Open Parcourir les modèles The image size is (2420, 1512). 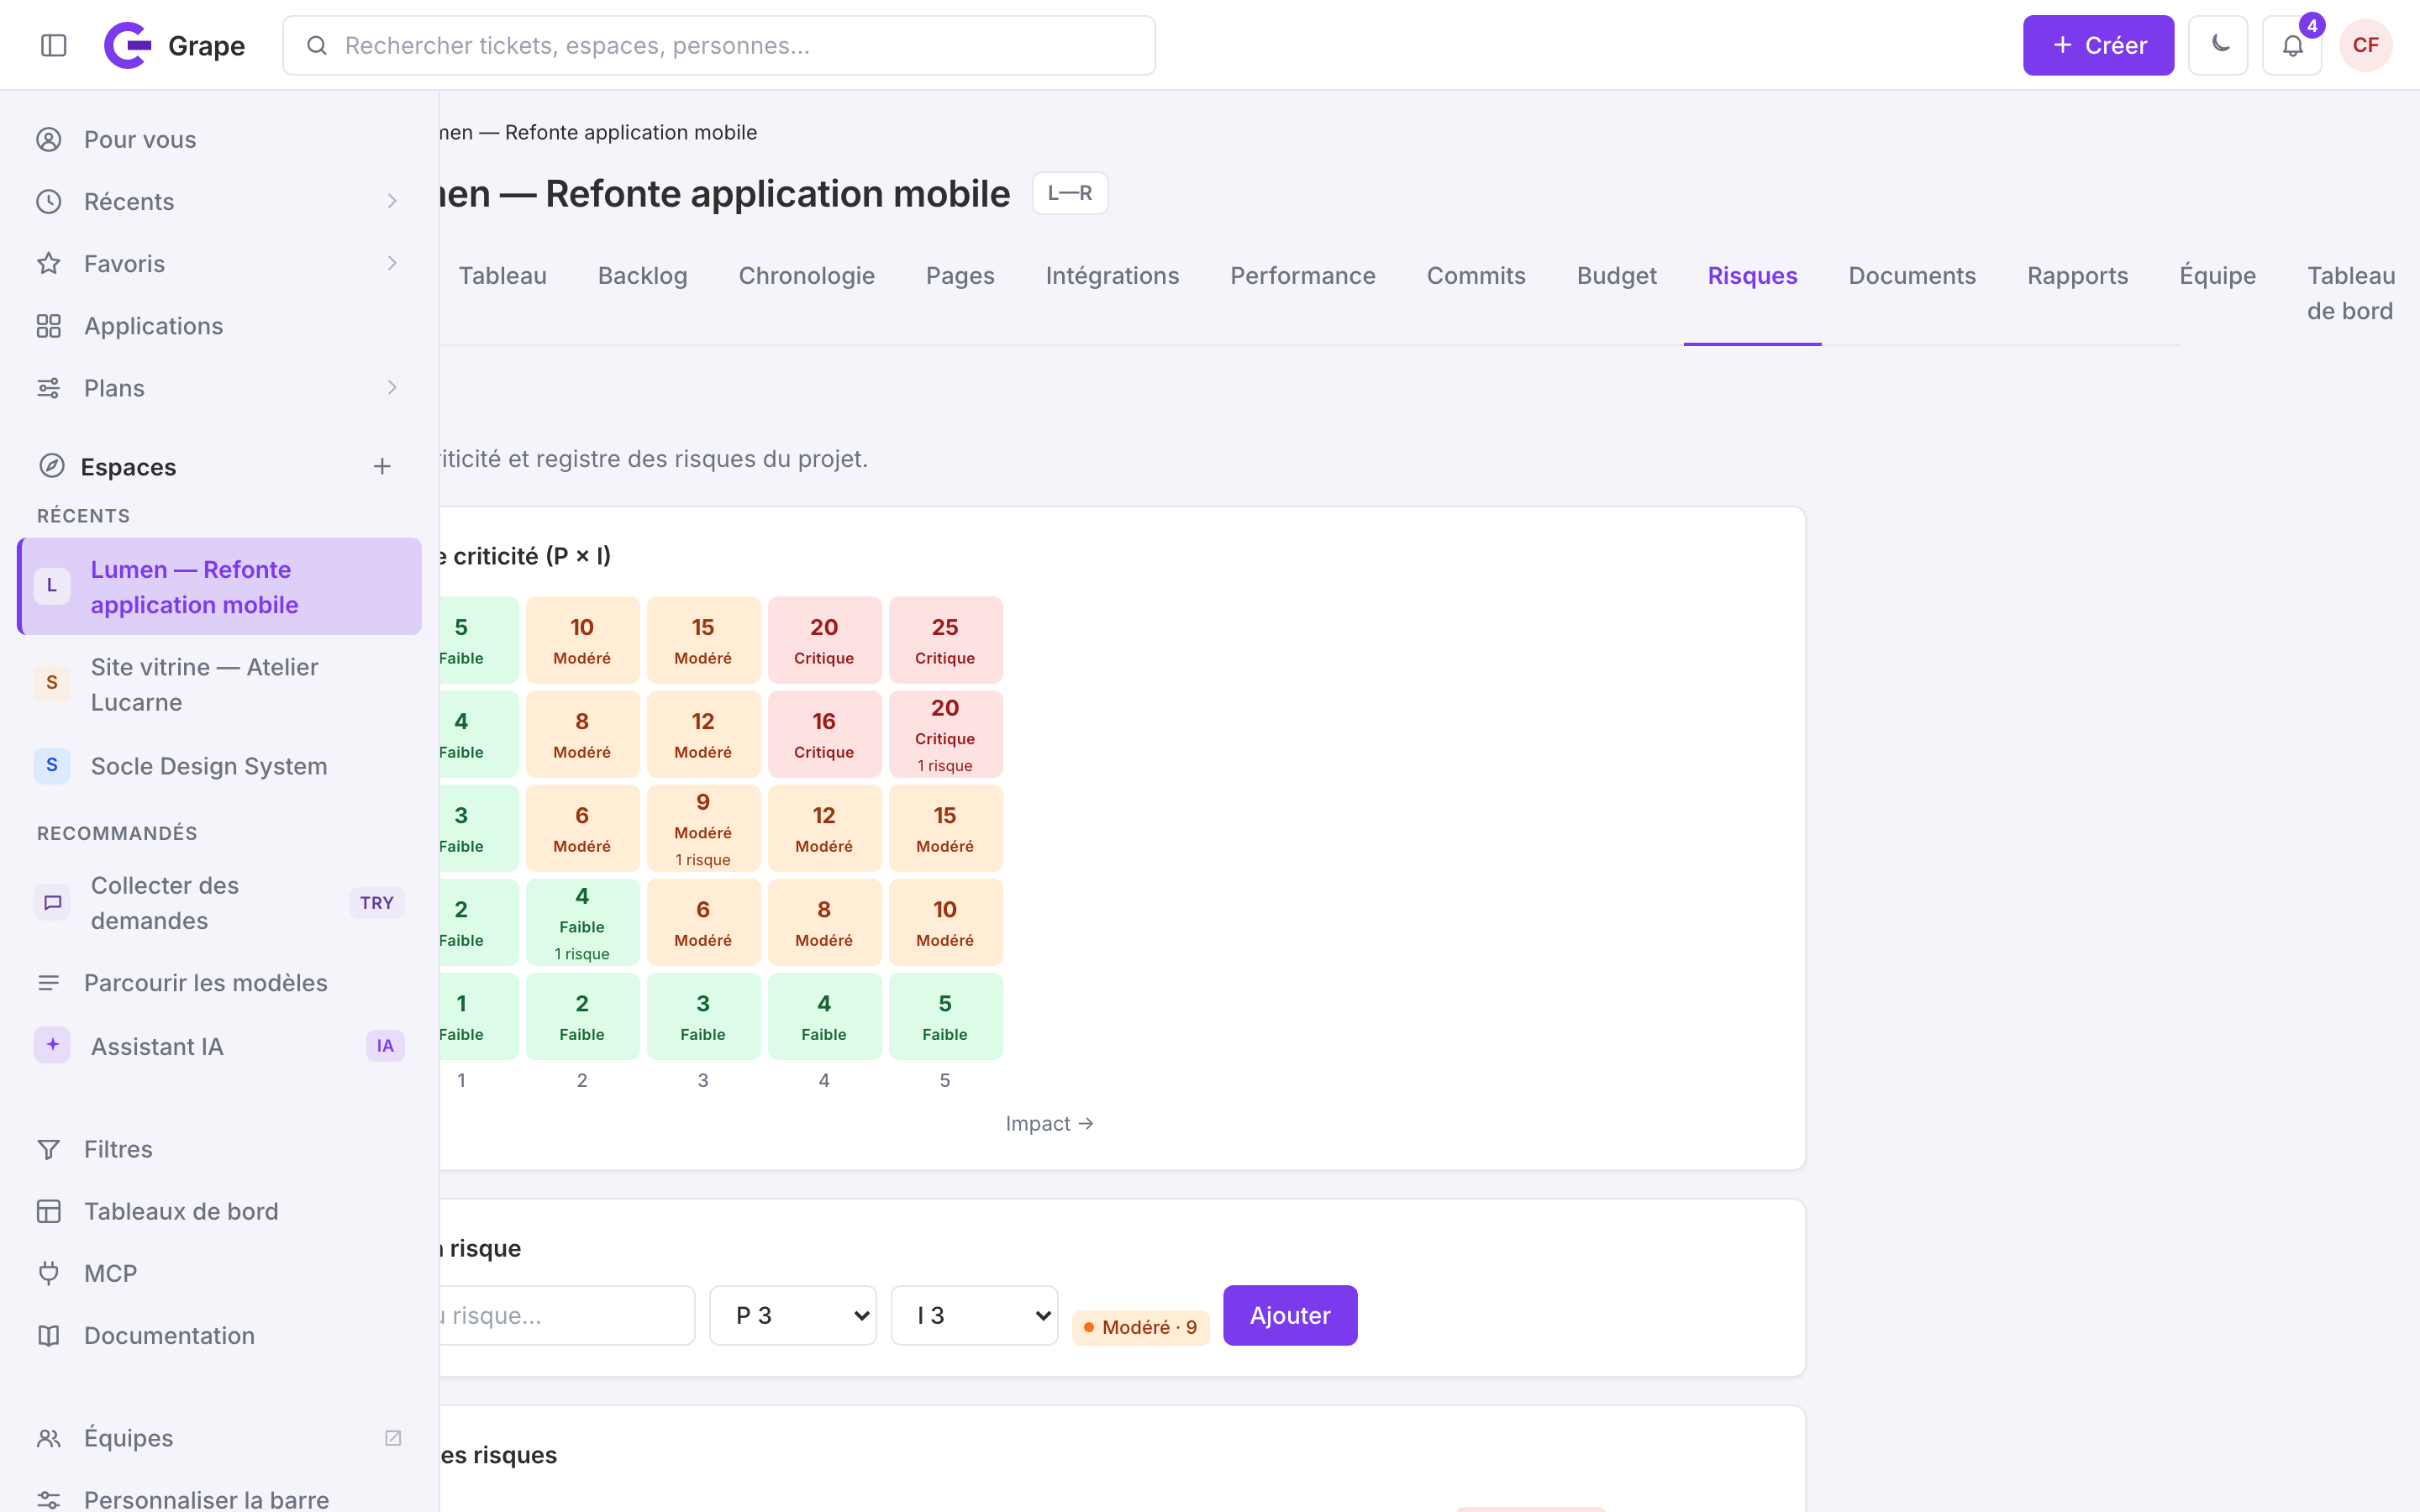(x=220, y=983)
